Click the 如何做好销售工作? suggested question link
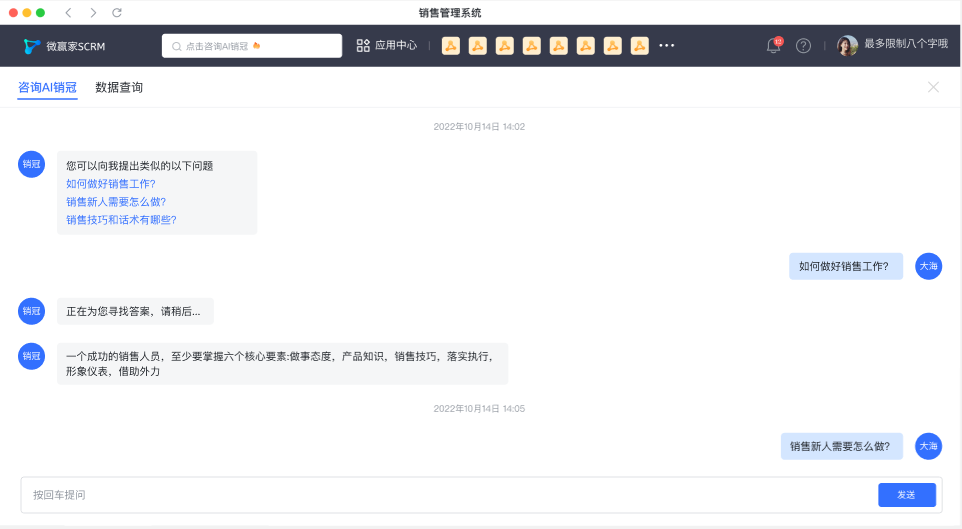The width and height of the screenshot is (962, 529). coord(111,184)
